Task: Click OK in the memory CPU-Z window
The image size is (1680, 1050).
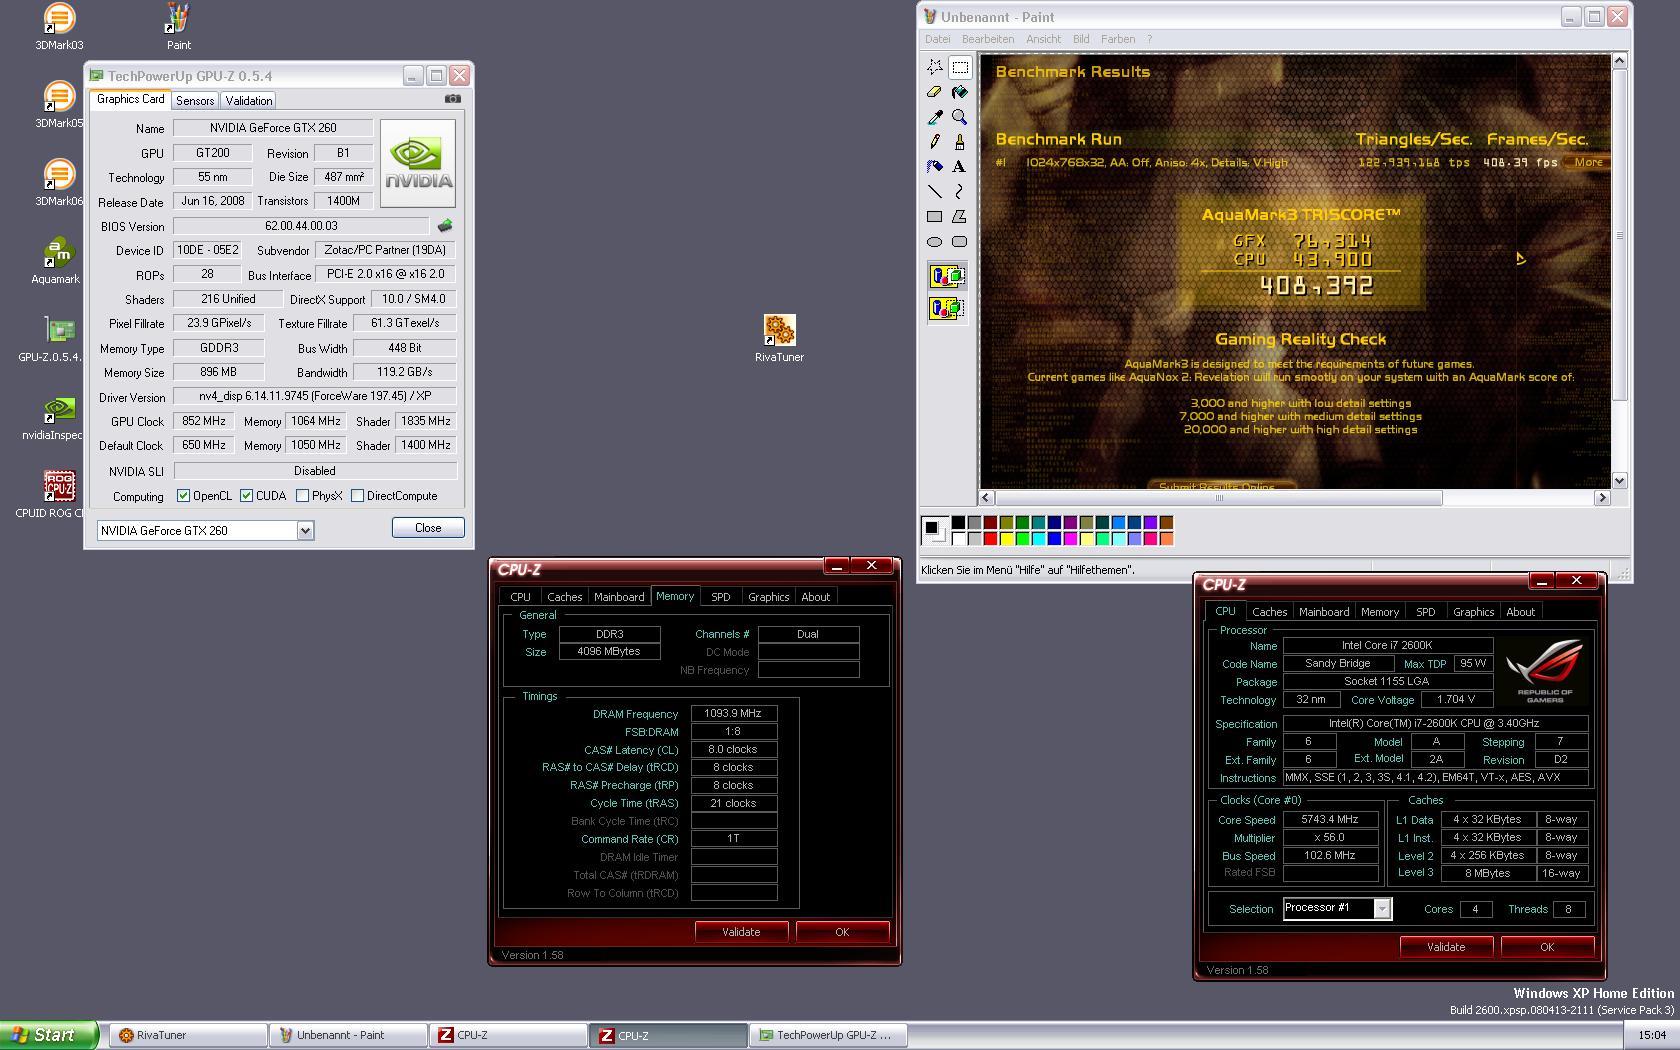Action: (842, 932)
